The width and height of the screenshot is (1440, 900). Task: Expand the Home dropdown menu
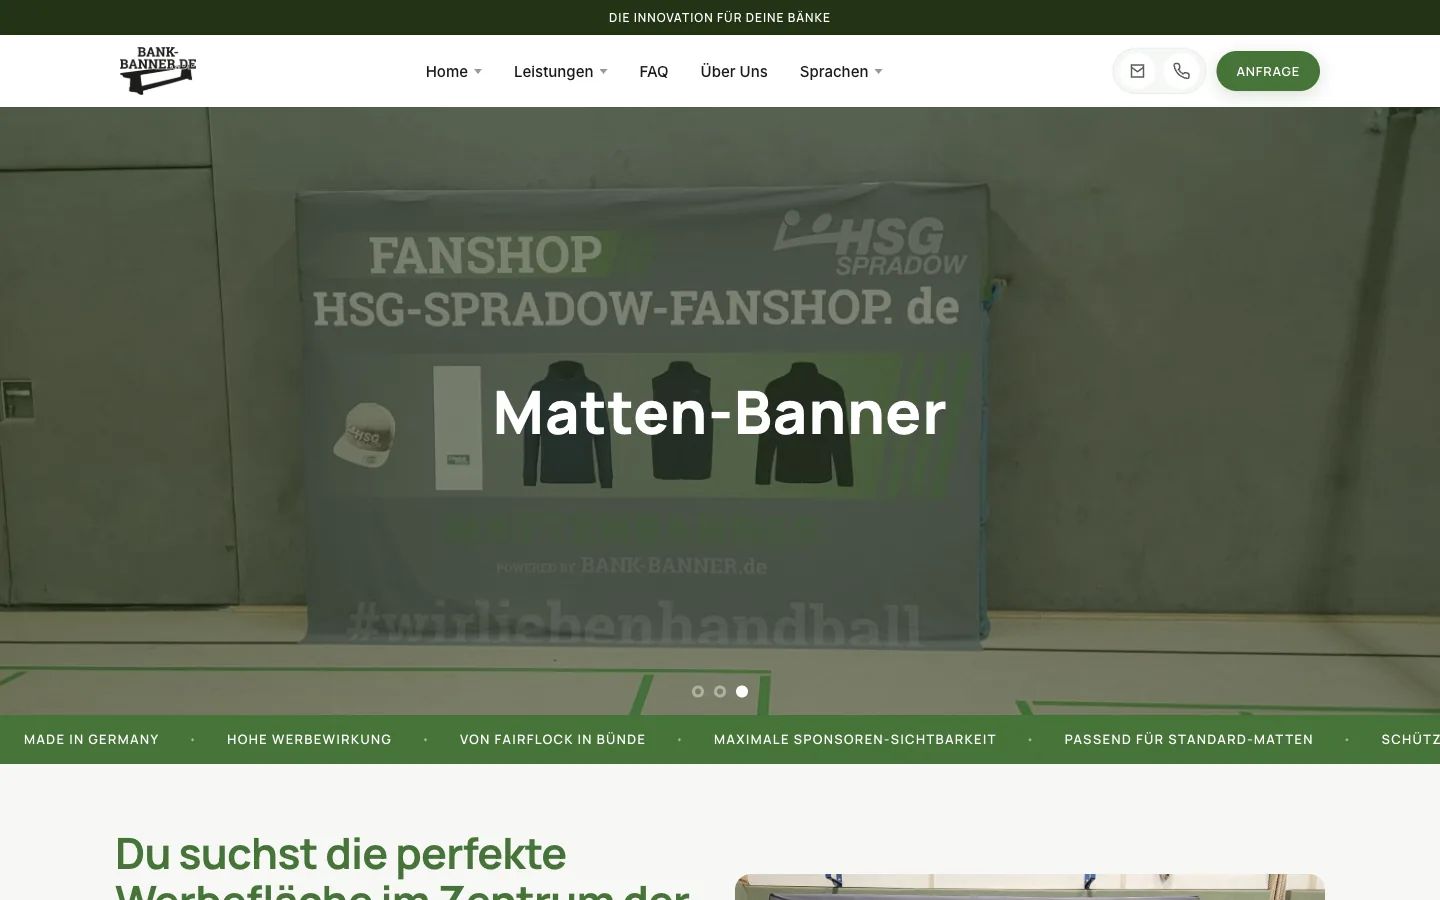[454, 71]
